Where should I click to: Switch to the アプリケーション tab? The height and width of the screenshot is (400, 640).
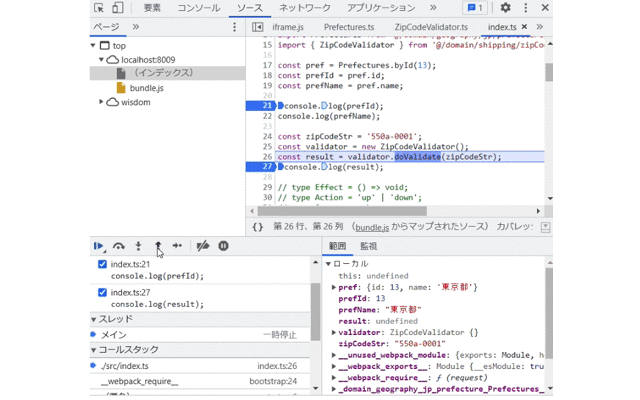[381, 8]
